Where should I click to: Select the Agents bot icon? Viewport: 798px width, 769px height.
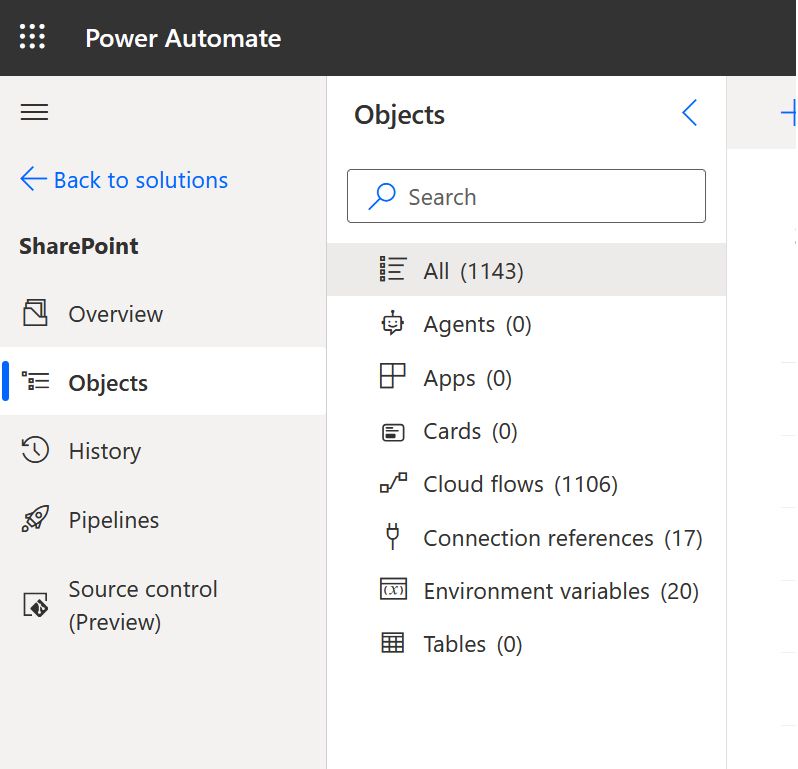[393, 324]
